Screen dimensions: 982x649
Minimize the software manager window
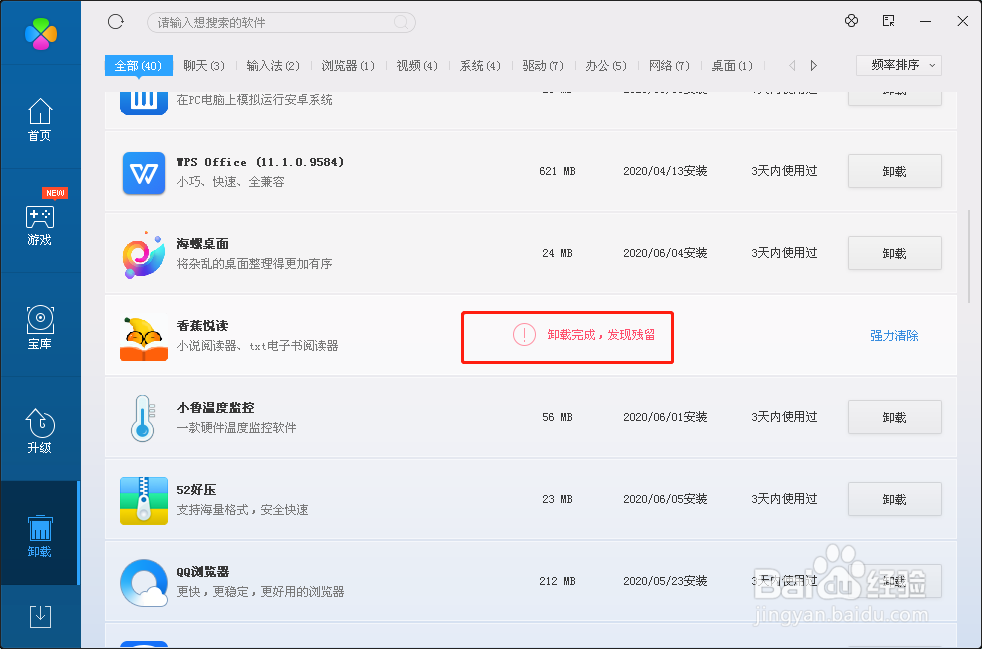[926, 21]
